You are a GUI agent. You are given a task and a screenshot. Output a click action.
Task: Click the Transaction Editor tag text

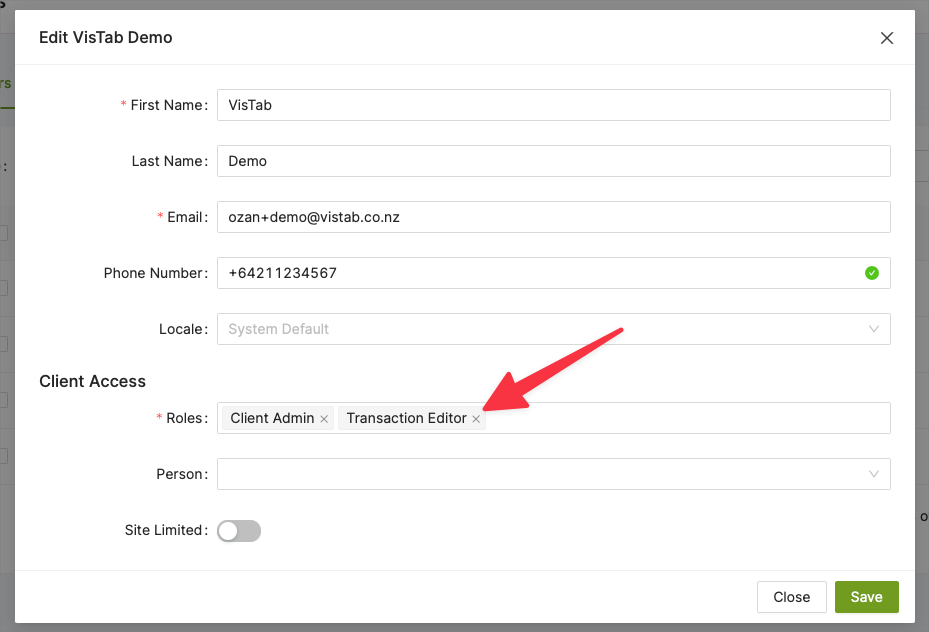tap(406, 418)
